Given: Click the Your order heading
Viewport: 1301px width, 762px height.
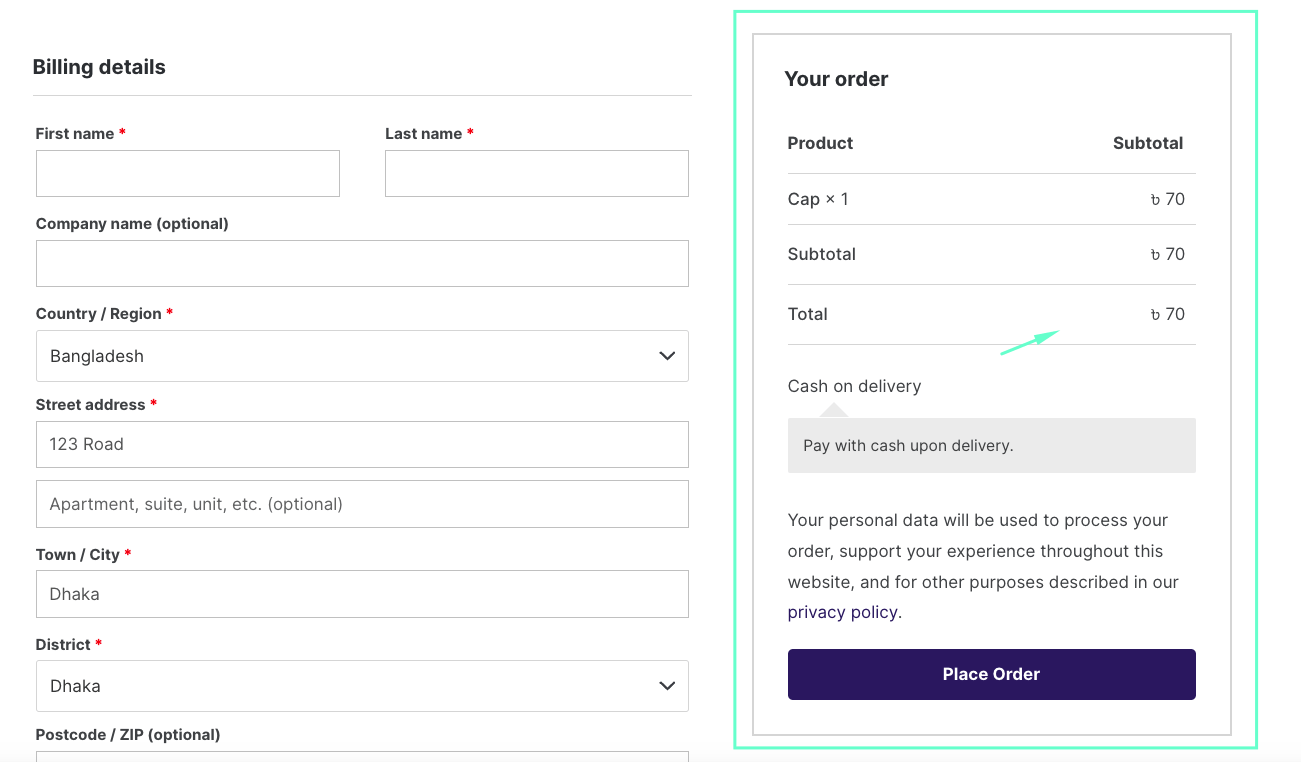Looking at the screenshot, I should pos(837,78).
